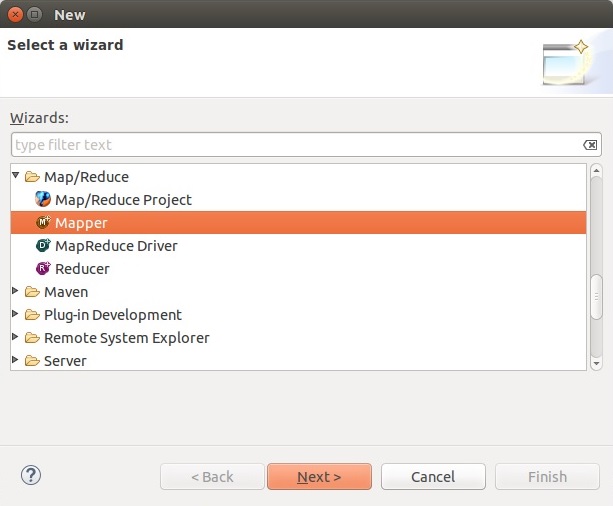Expand the Server category
613x506 pixels.
coord(15,359)
